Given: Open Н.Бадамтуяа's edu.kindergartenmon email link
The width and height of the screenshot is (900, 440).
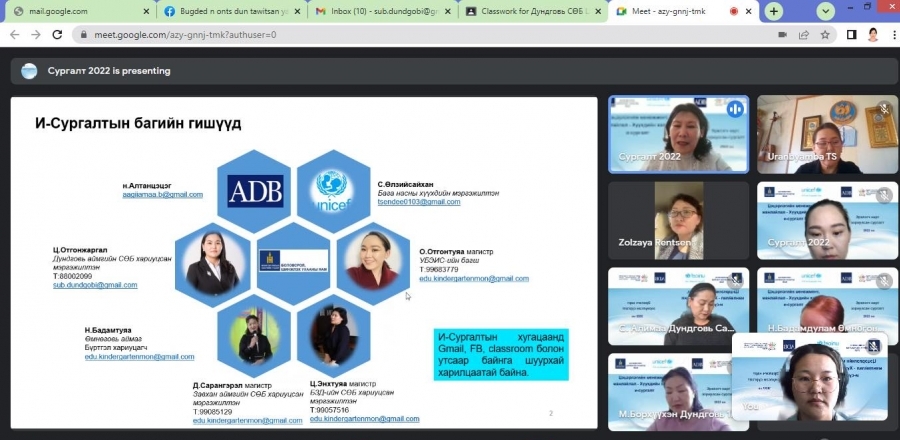Looking at the screenshot, I should 139,356.
